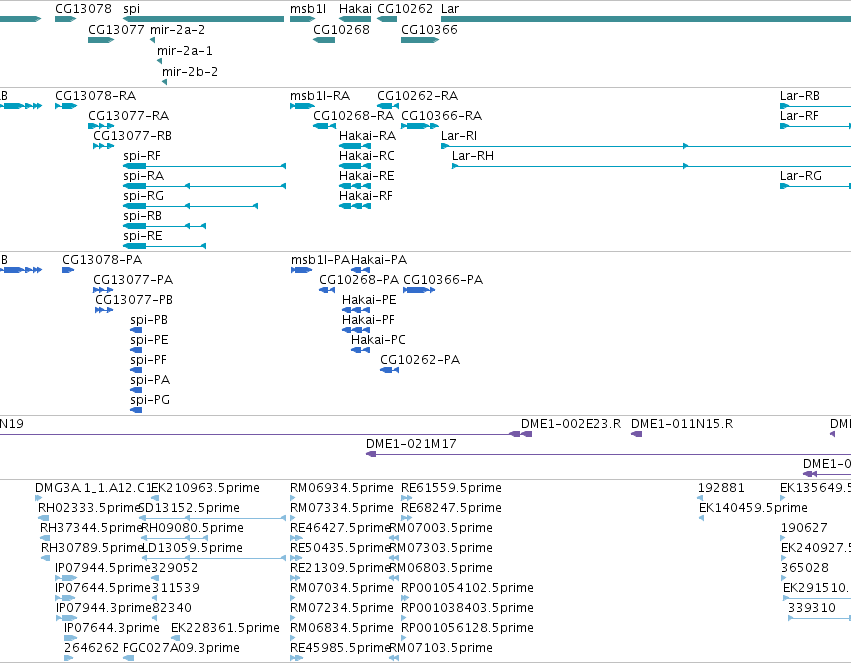Click EST FGC027A09.3prime
The width and height of the screenshot is (851, 663).
(181, 648)
